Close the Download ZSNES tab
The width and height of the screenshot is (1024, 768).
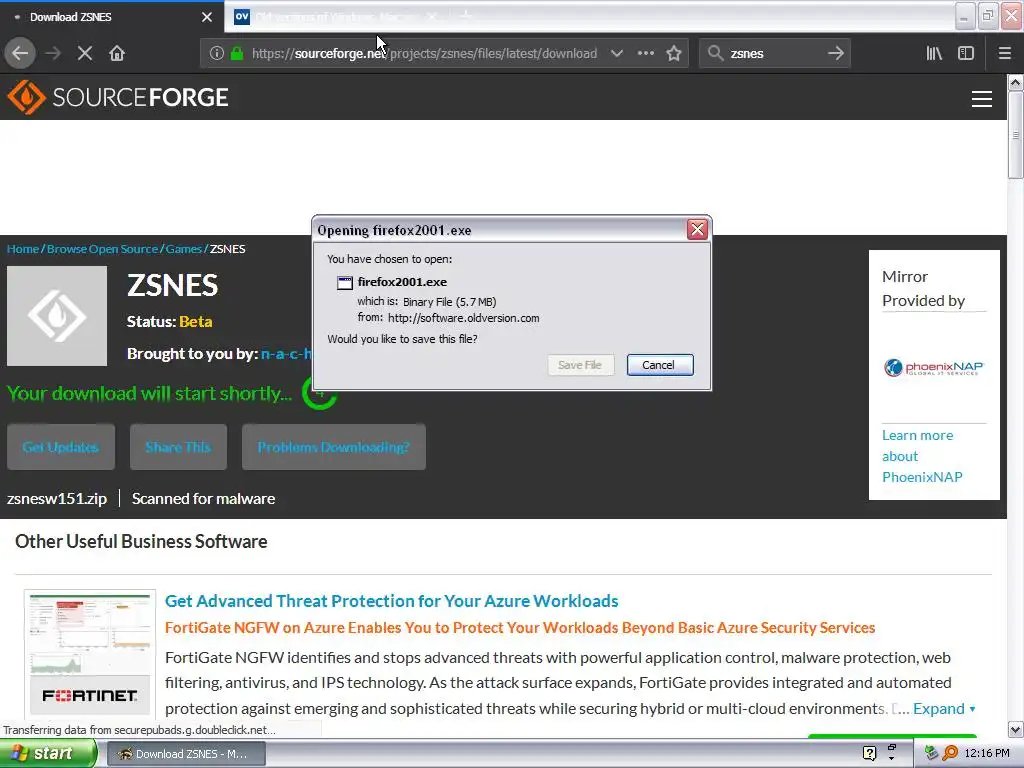[207, 17]
